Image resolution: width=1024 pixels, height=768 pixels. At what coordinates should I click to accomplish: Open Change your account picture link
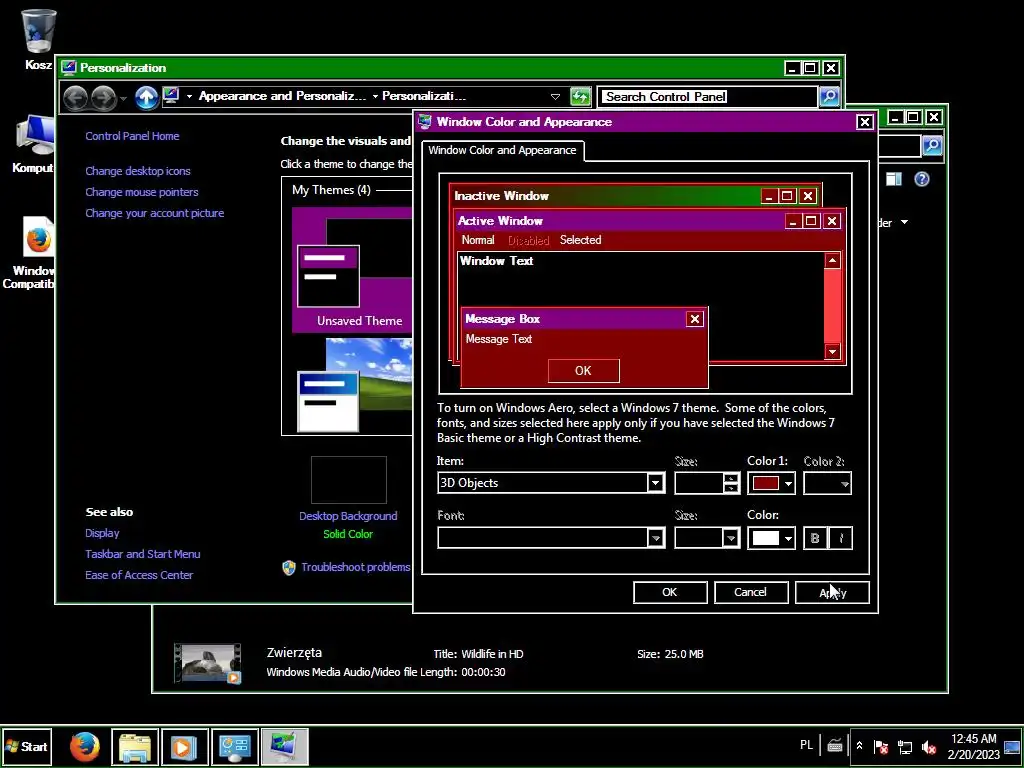coord(155,213)
